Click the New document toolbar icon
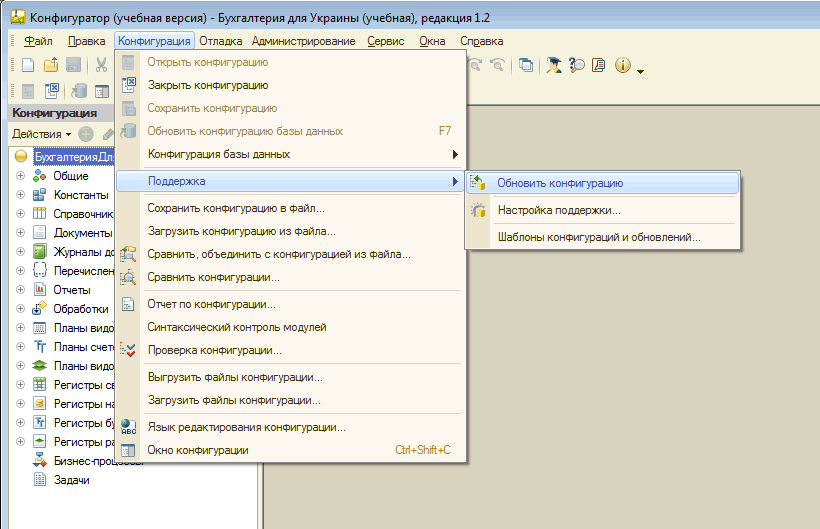 tap(28, 65)
